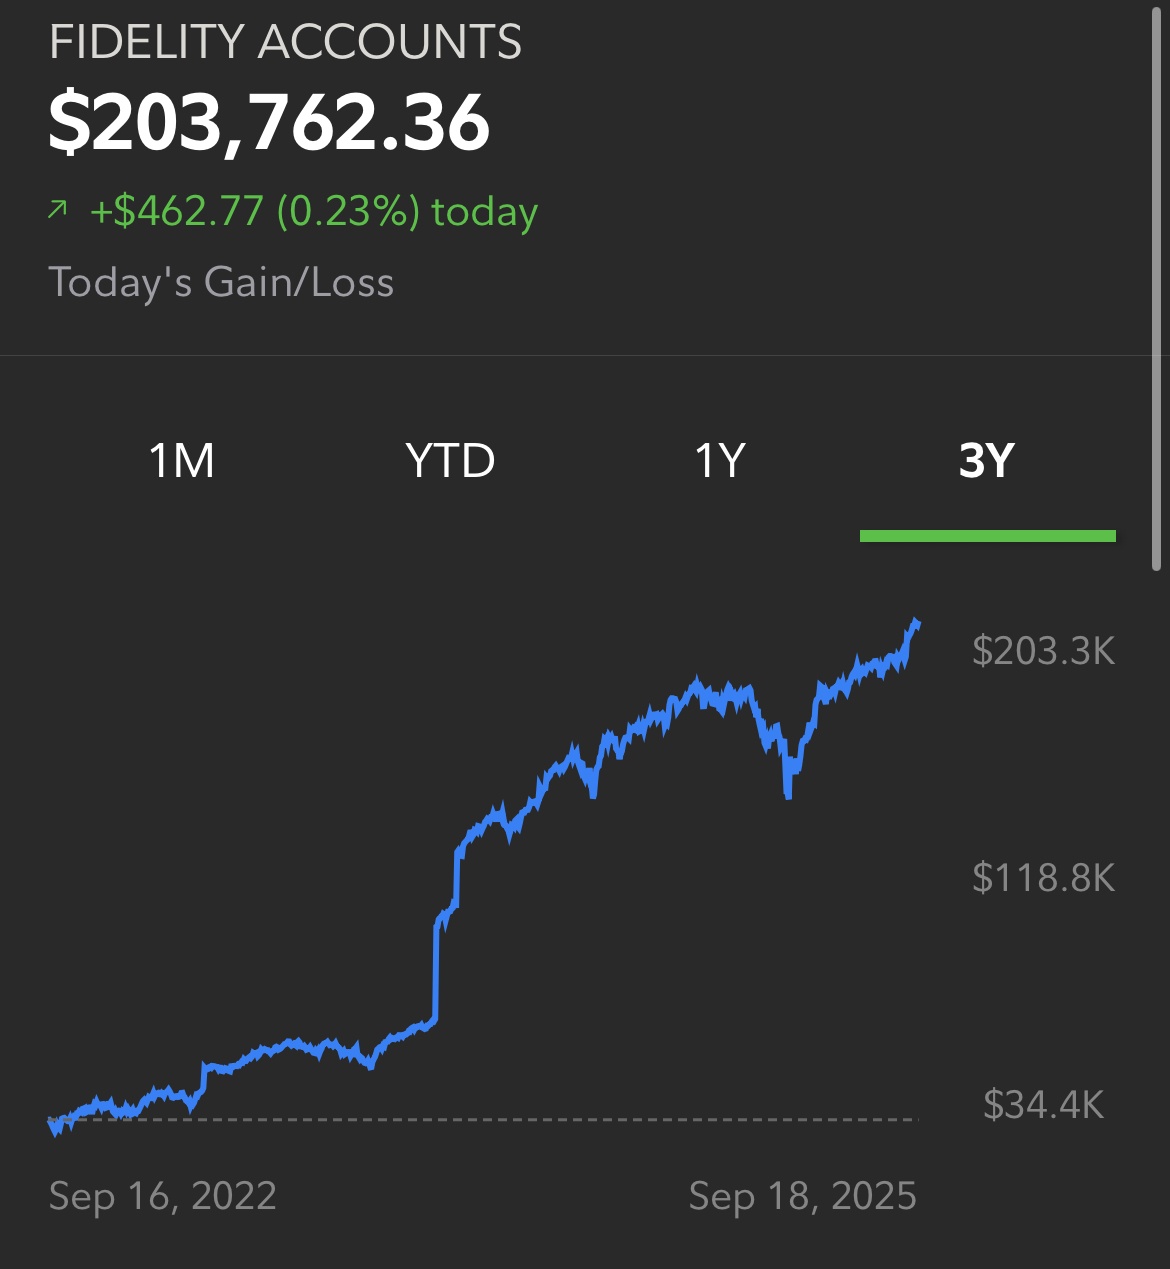Toggle the Today's Gain/Loss label
This screenshot has height=1269, width=1170.
tap(221, 282)
